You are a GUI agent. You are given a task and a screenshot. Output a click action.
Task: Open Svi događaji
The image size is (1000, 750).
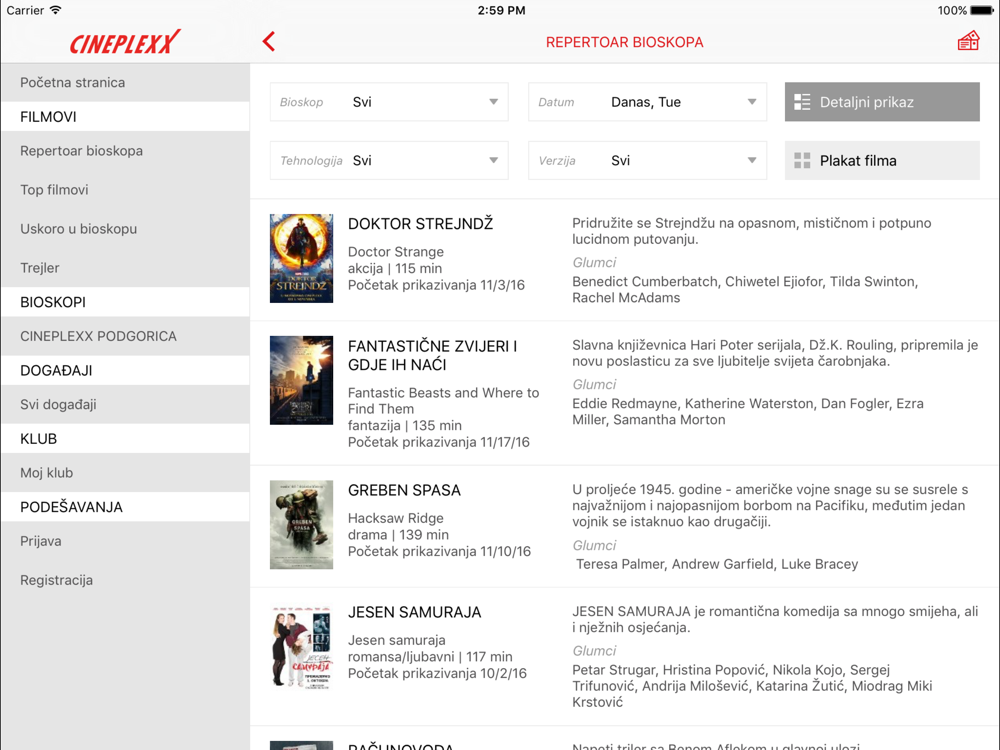coord(125,404)
